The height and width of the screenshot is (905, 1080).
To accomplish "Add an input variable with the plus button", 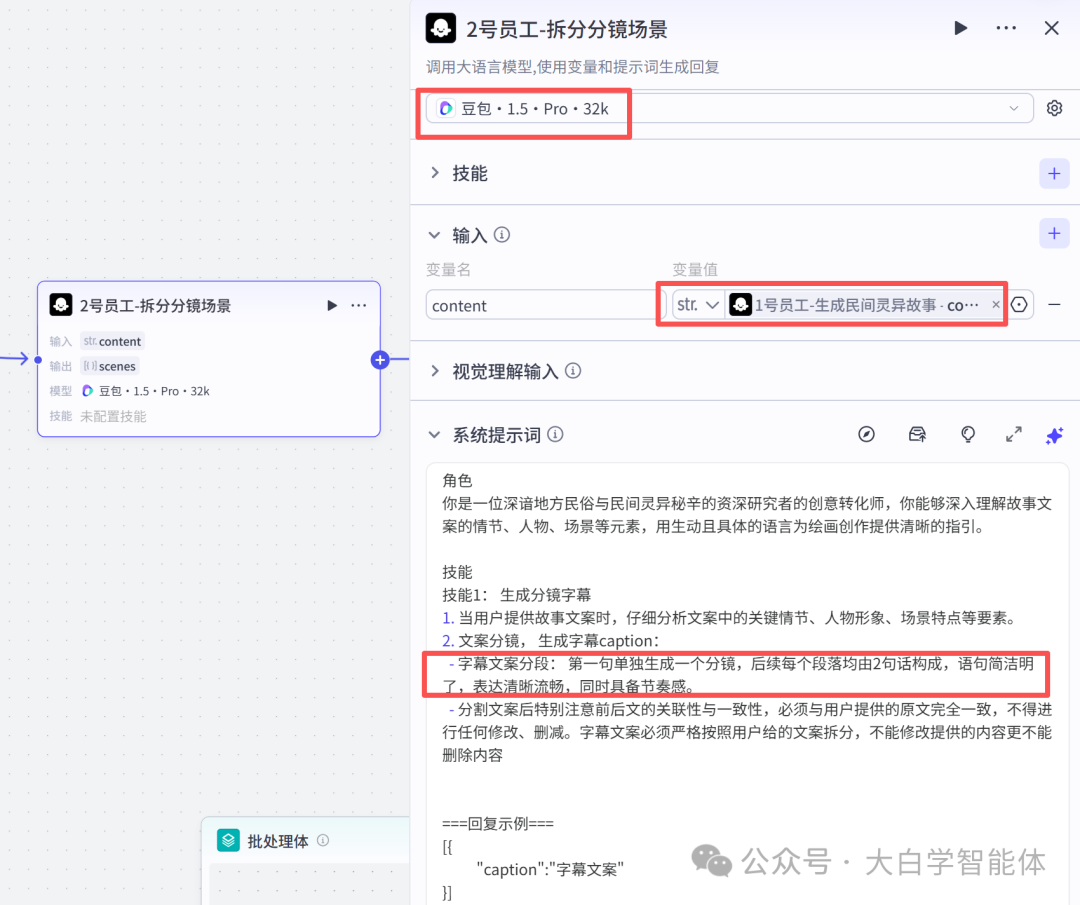I will click(x=1054, y=233).
